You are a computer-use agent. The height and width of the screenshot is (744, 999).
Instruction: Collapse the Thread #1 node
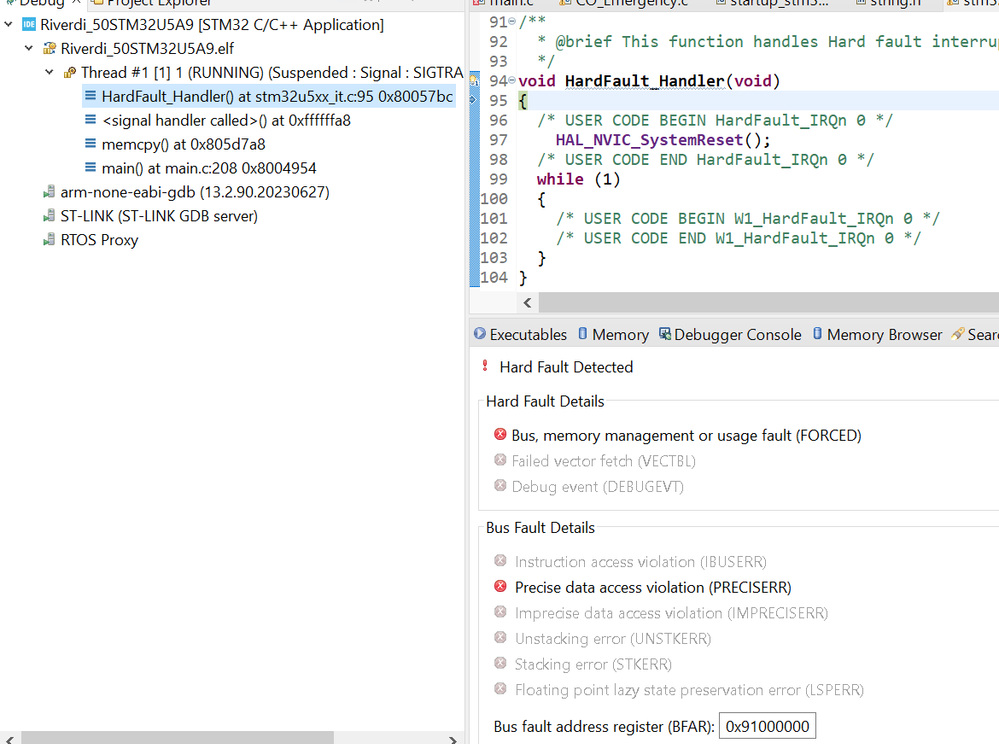[x=49, y=73]
